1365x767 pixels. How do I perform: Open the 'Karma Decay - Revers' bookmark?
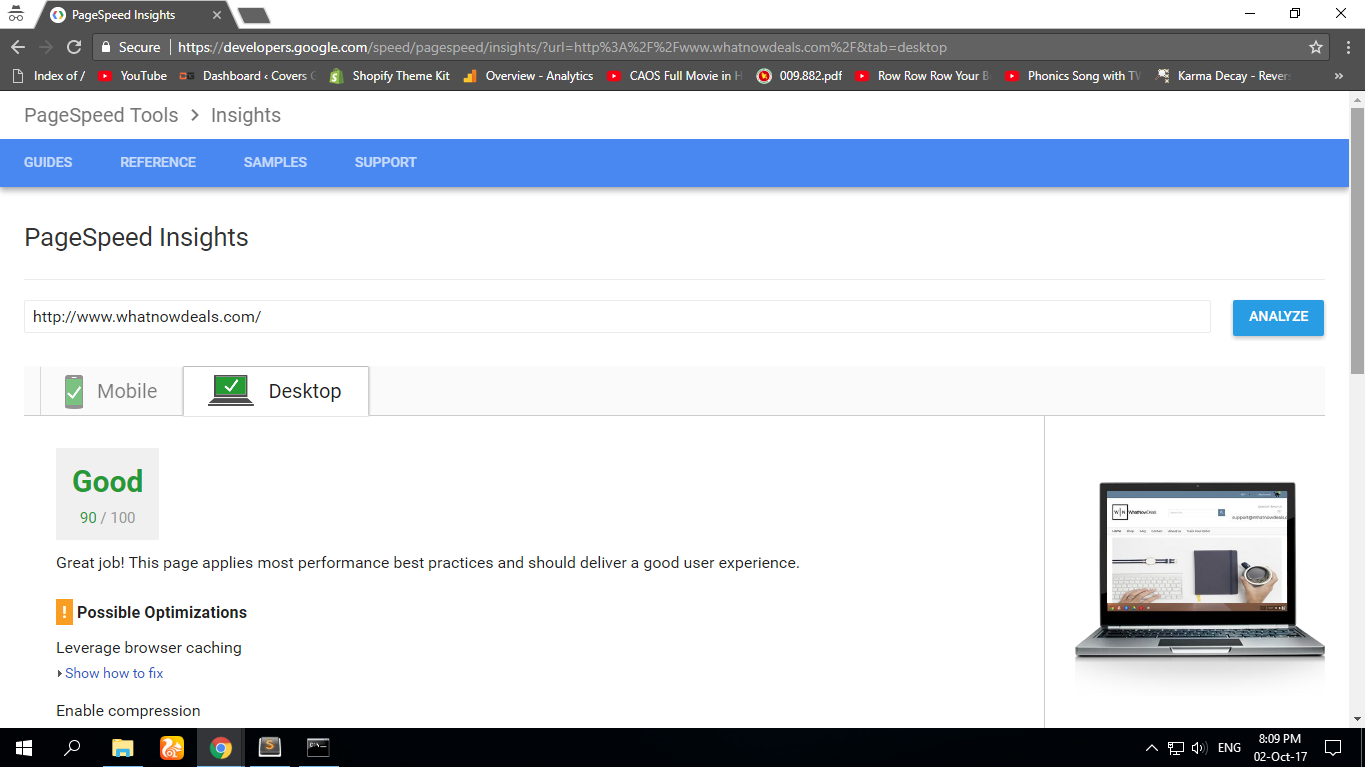(1223, 76)
